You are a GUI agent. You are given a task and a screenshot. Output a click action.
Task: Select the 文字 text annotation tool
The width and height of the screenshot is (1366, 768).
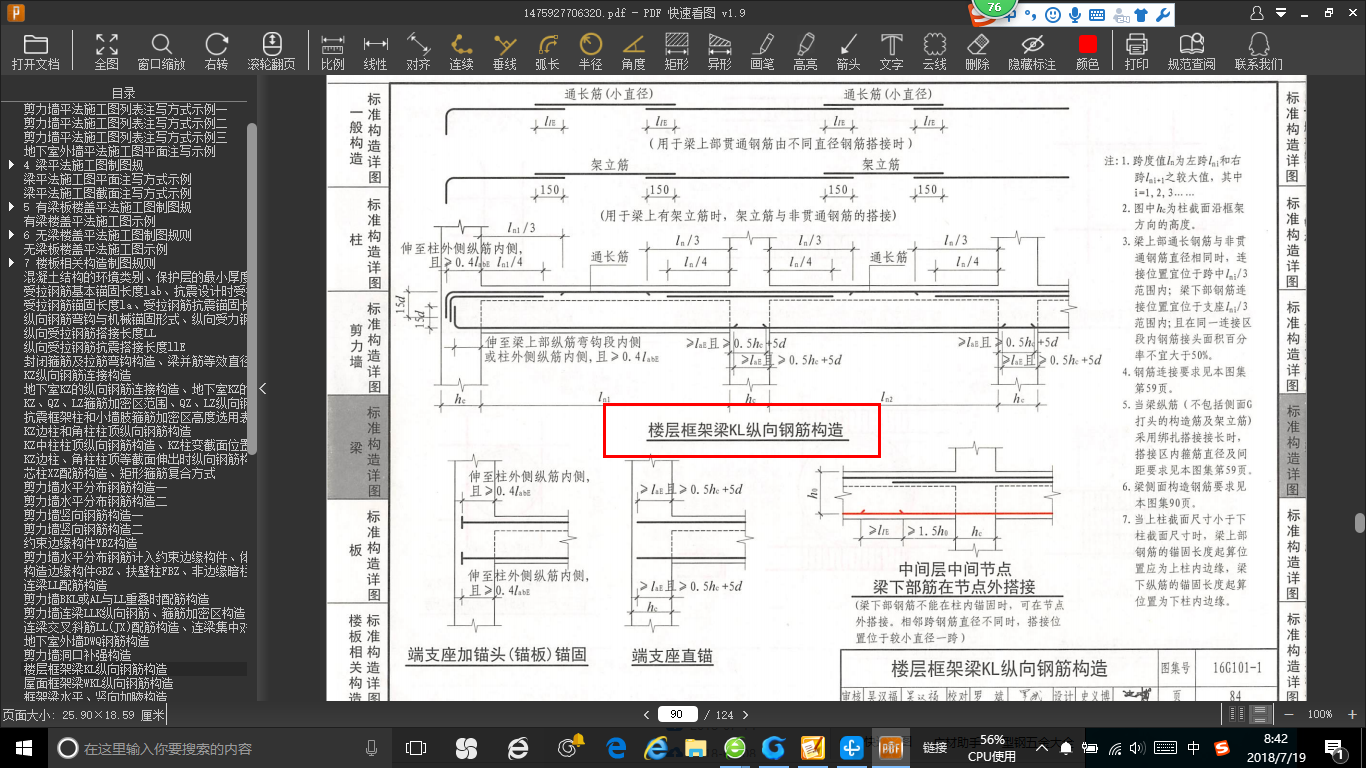coord(892,52)
